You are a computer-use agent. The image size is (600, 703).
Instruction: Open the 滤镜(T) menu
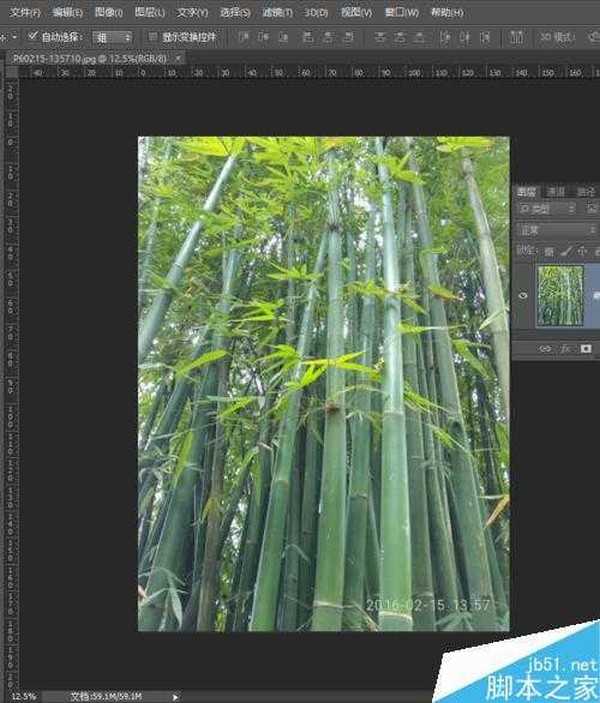coord(277,13)
